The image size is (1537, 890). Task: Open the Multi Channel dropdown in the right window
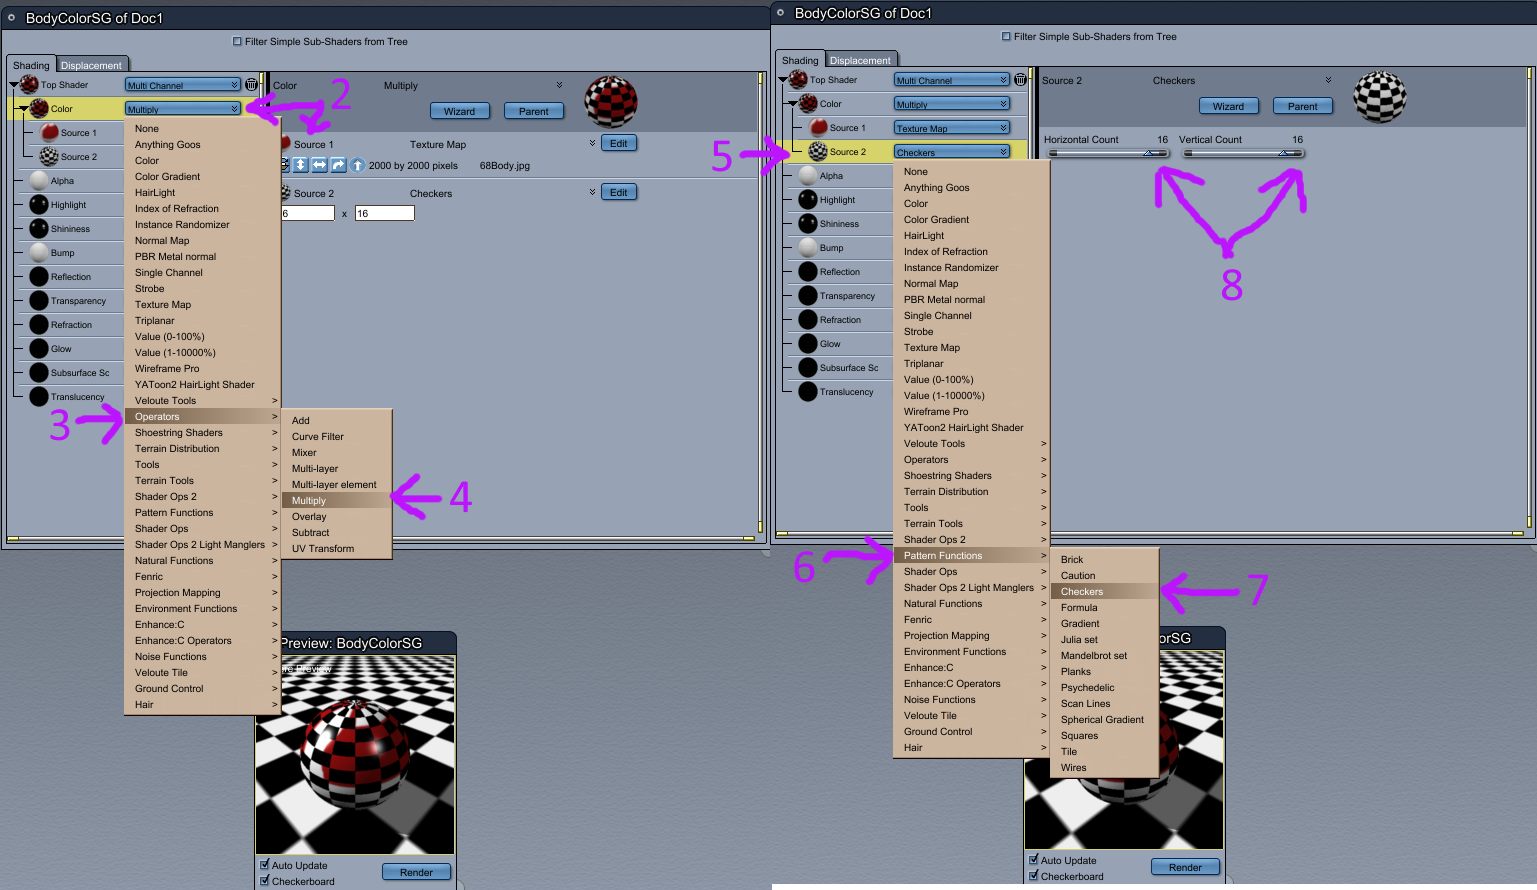pos(952,80)
